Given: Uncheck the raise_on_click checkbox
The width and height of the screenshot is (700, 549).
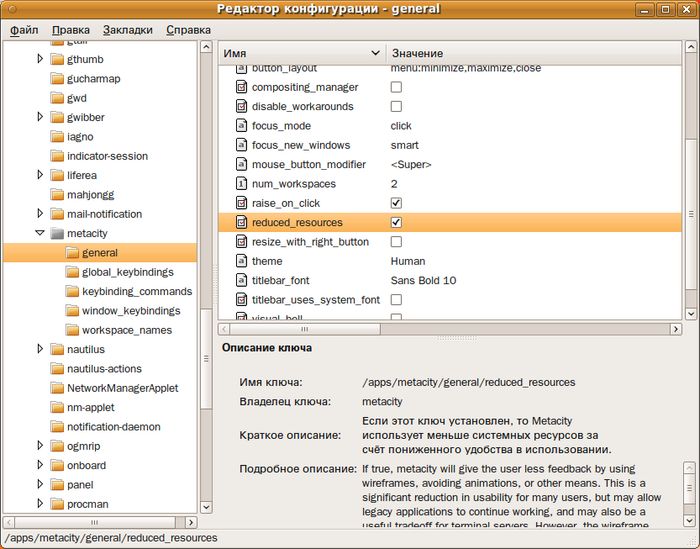Looking at the screenshot, I should tap(396, 203).
